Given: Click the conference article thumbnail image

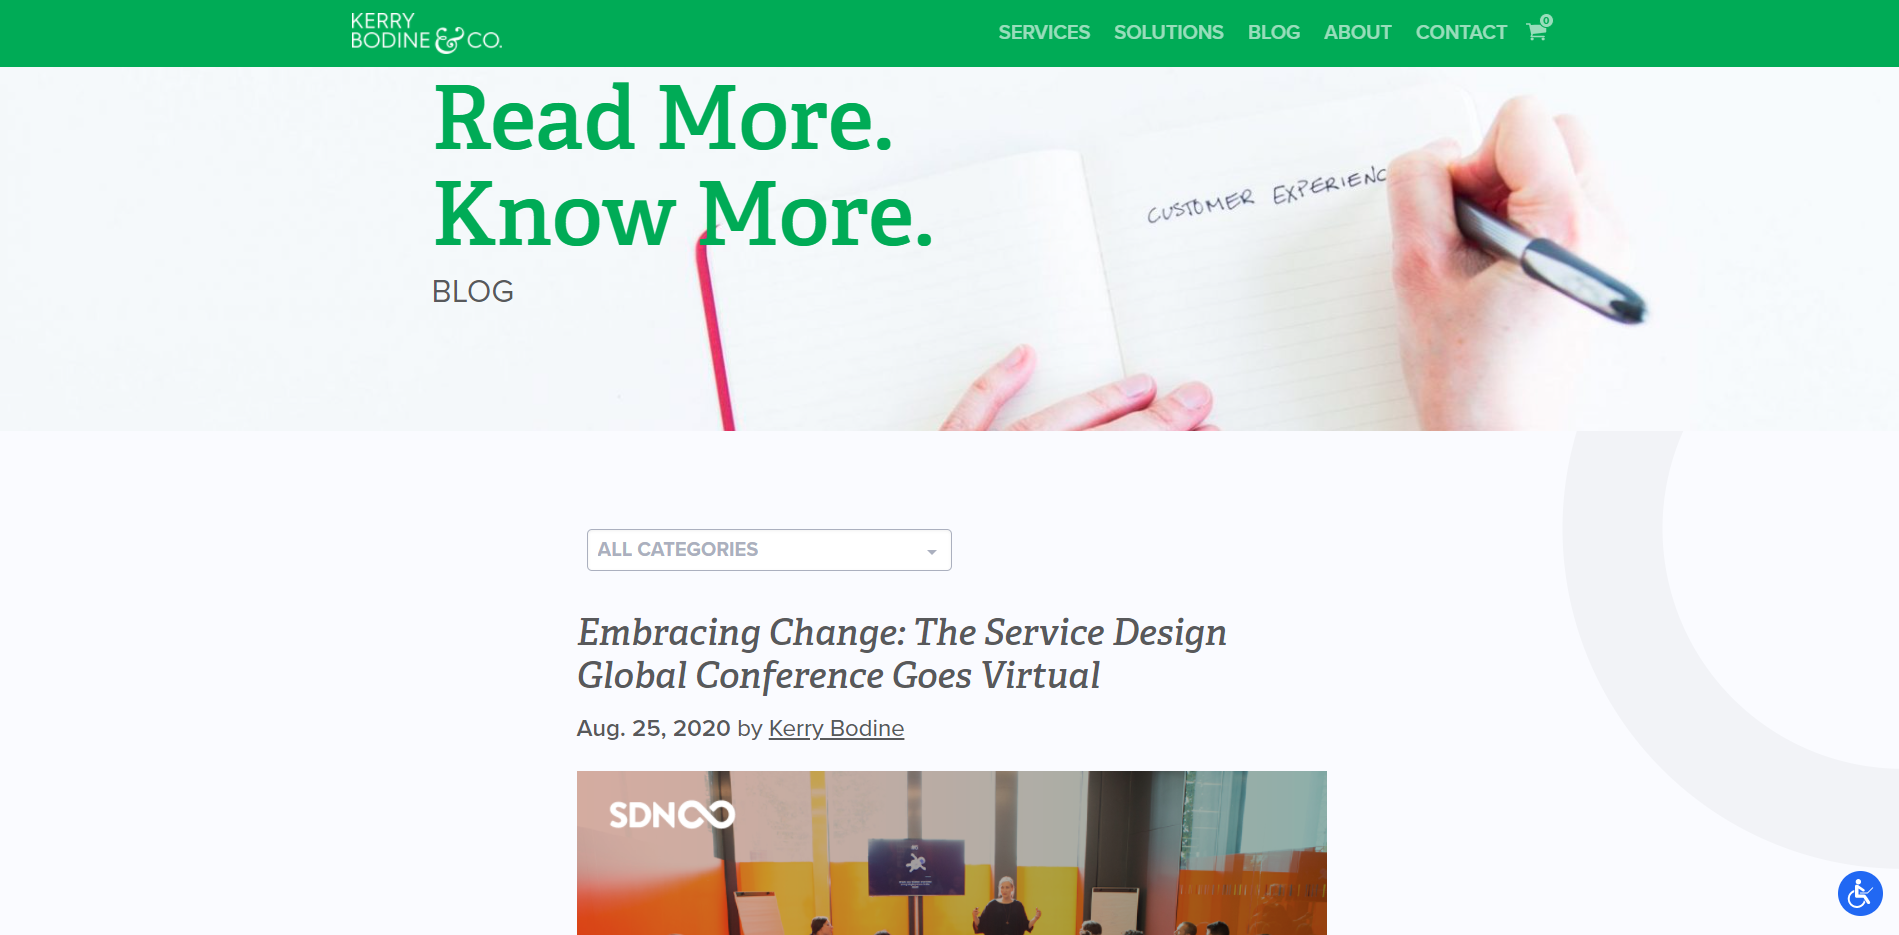Looking at the screenshot, I should pos(952,853).
